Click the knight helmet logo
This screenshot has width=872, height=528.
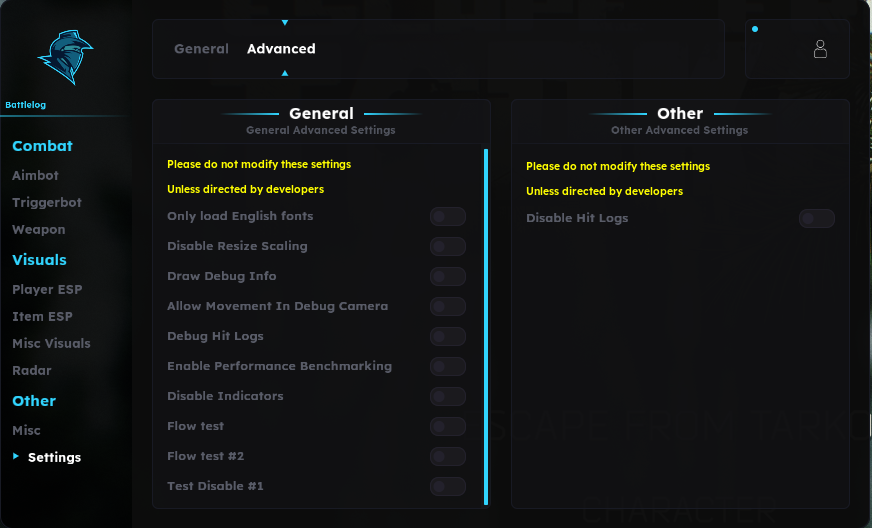click(x=65, y=57)
